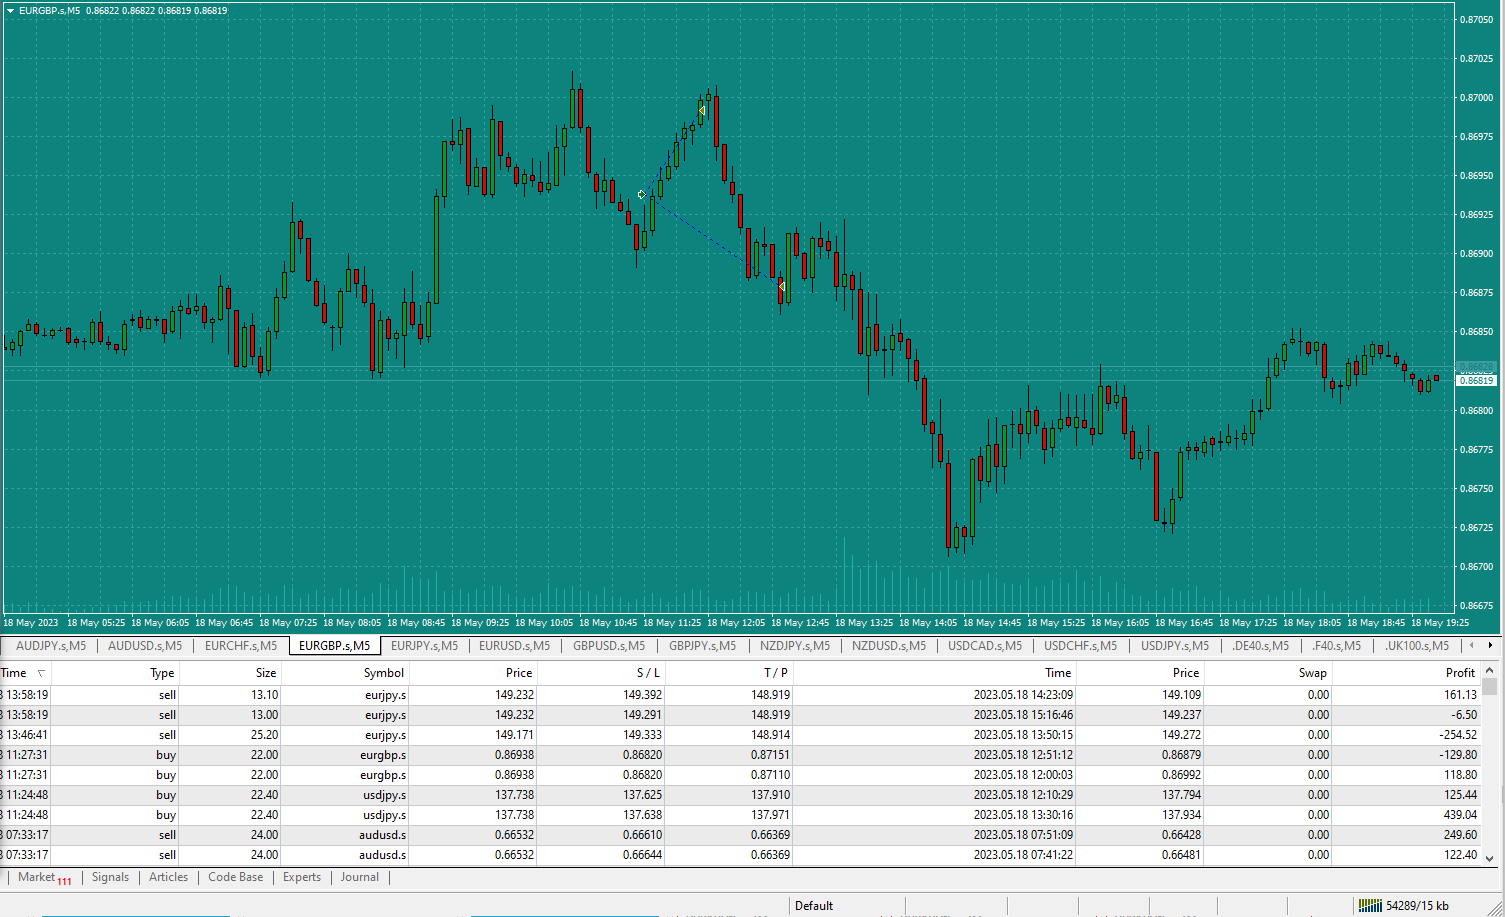The width and height of the screenshot is (1505, 917).
Task: Select the row with profit -254.52
Action: (x=740, y=735)
